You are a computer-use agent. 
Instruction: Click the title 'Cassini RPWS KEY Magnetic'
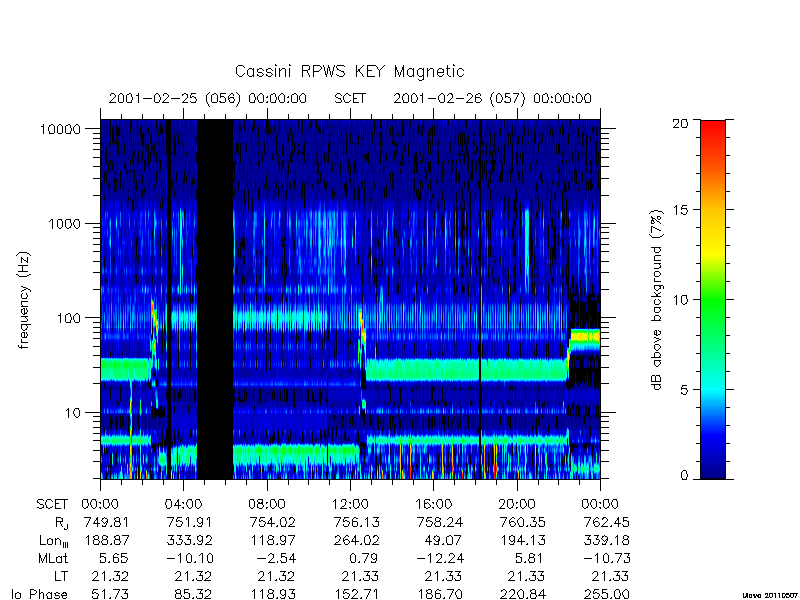(349, 71)
